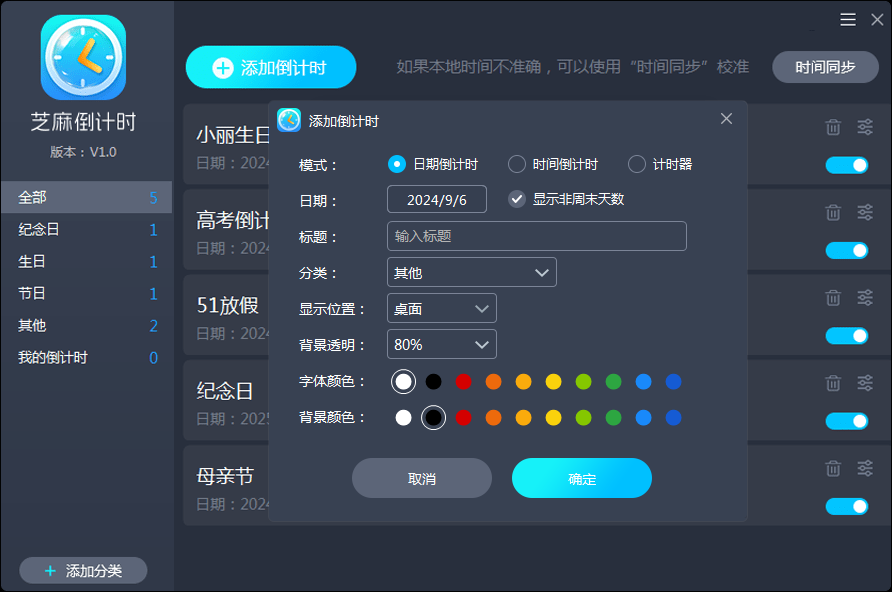Uncheck 显示非周末天数 checkbox
892x592 pixels.
coord(517,199)
